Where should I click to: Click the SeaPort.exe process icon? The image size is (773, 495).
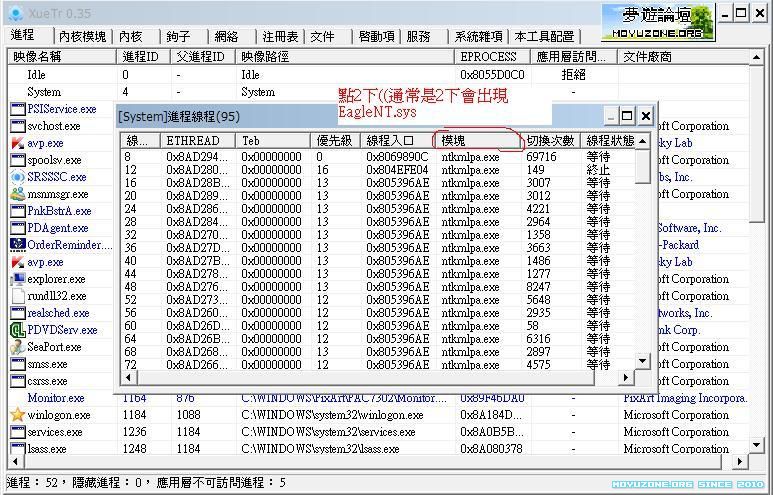click(x=17, y=347)
